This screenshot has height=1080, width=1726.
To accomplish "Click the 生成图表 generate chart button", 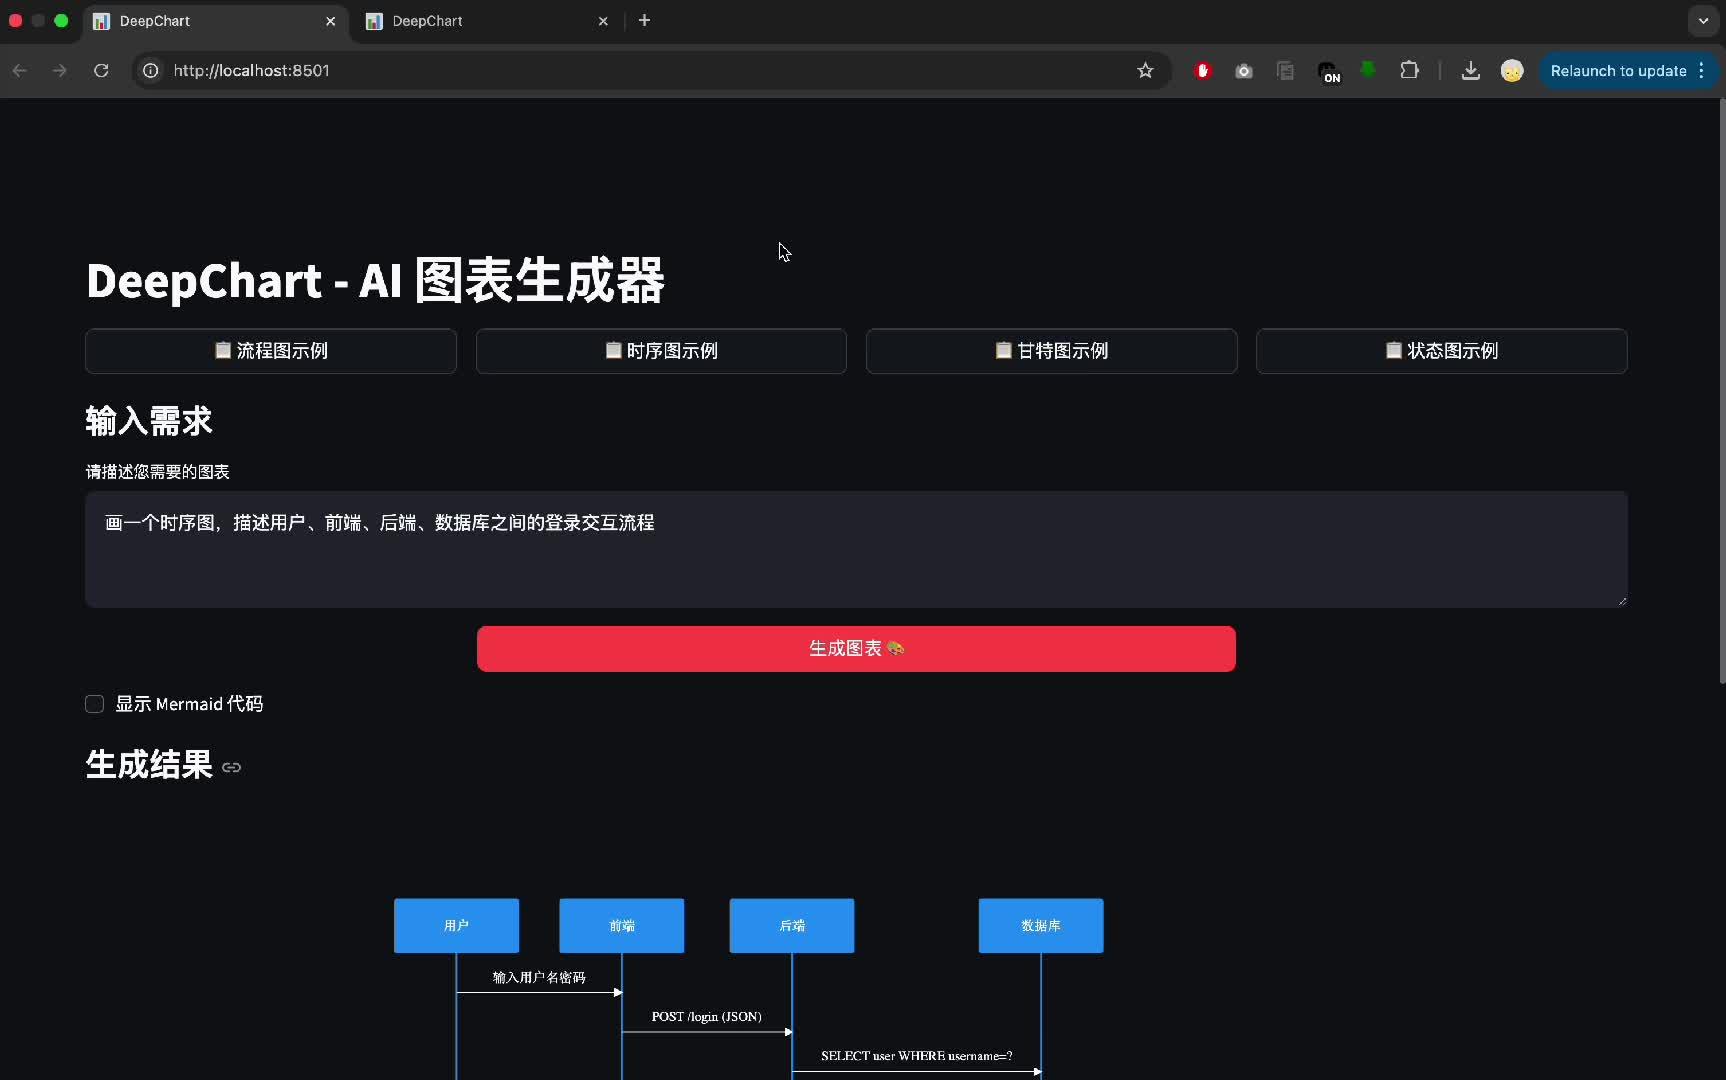I will (856, 648).
